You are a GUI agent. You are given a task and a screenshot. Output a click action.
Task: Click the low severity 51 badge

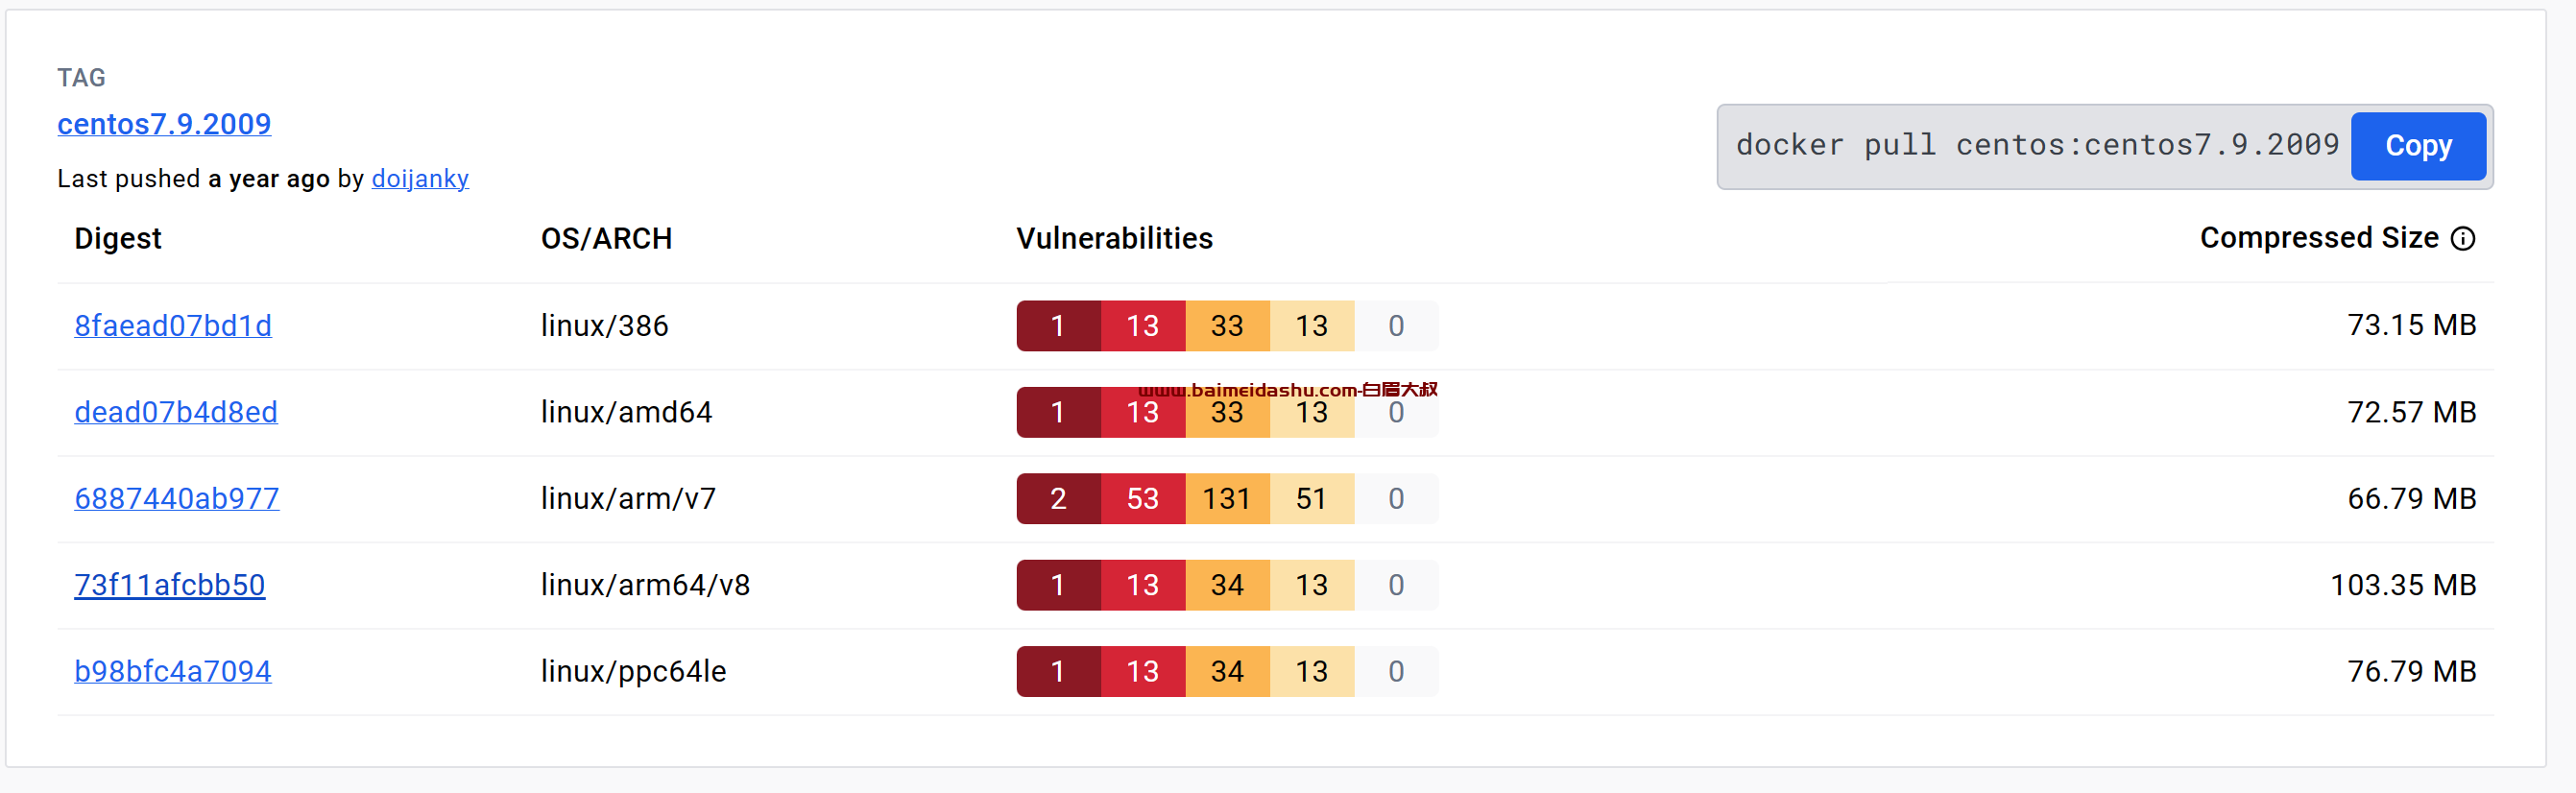point(1312,499)
